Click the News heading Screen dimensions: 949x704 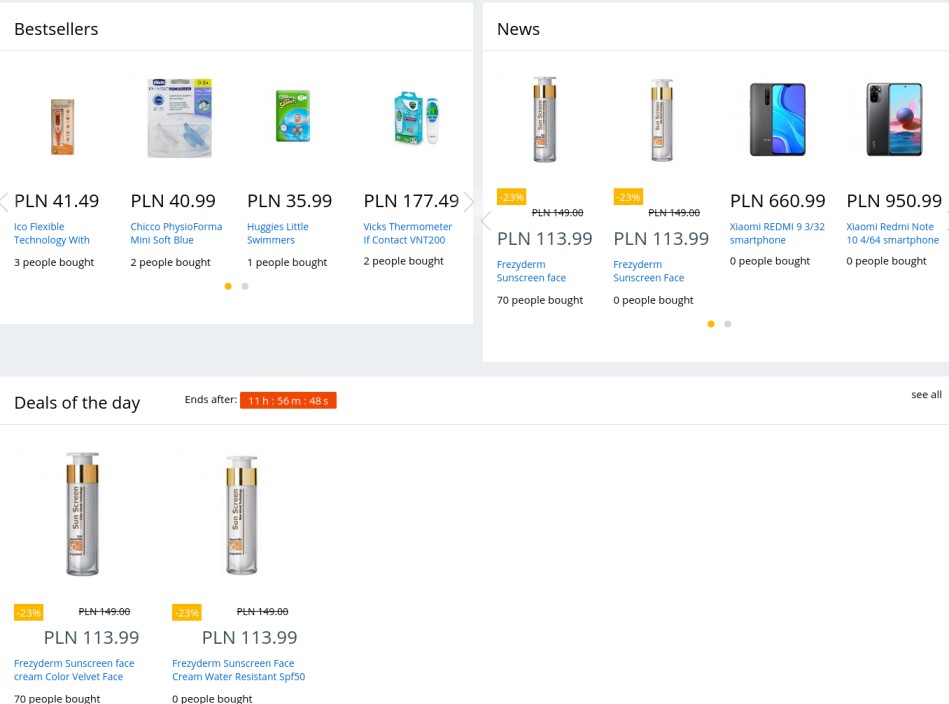pos(518,29)
